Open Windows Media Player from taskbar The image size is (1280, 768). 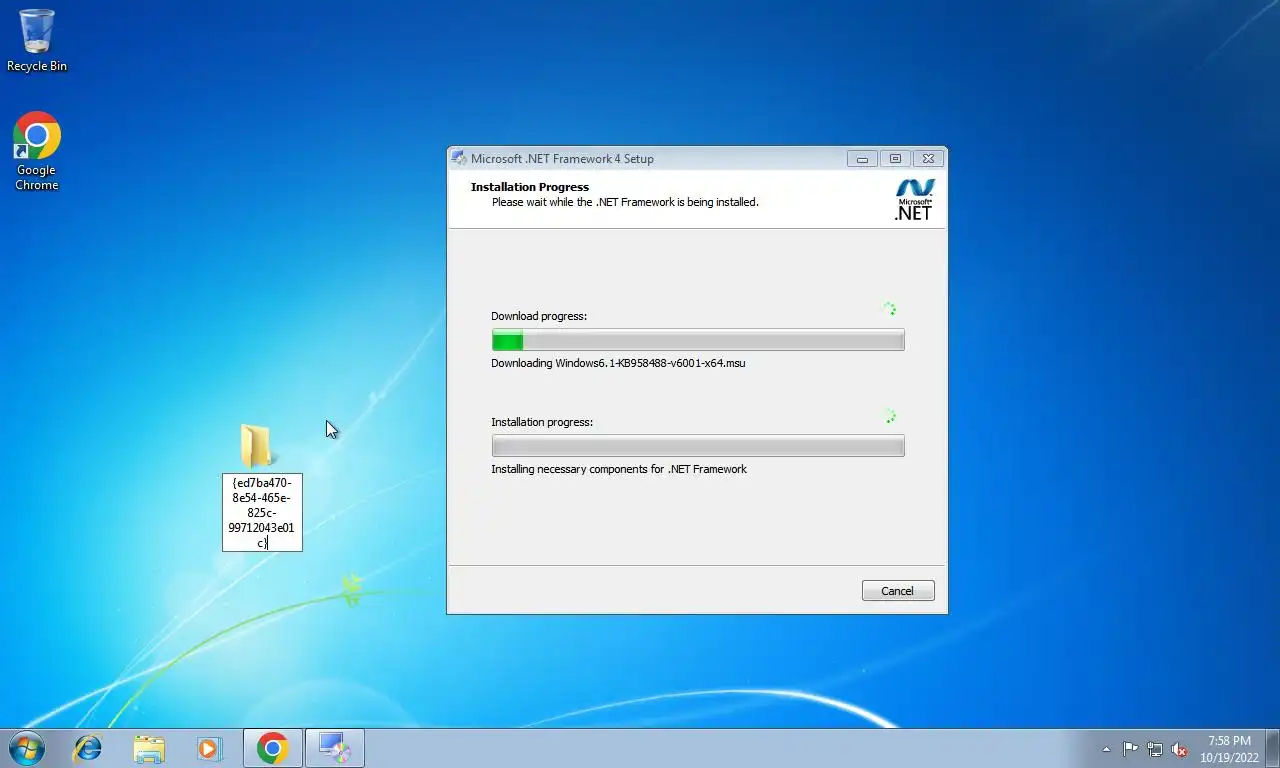209,748
